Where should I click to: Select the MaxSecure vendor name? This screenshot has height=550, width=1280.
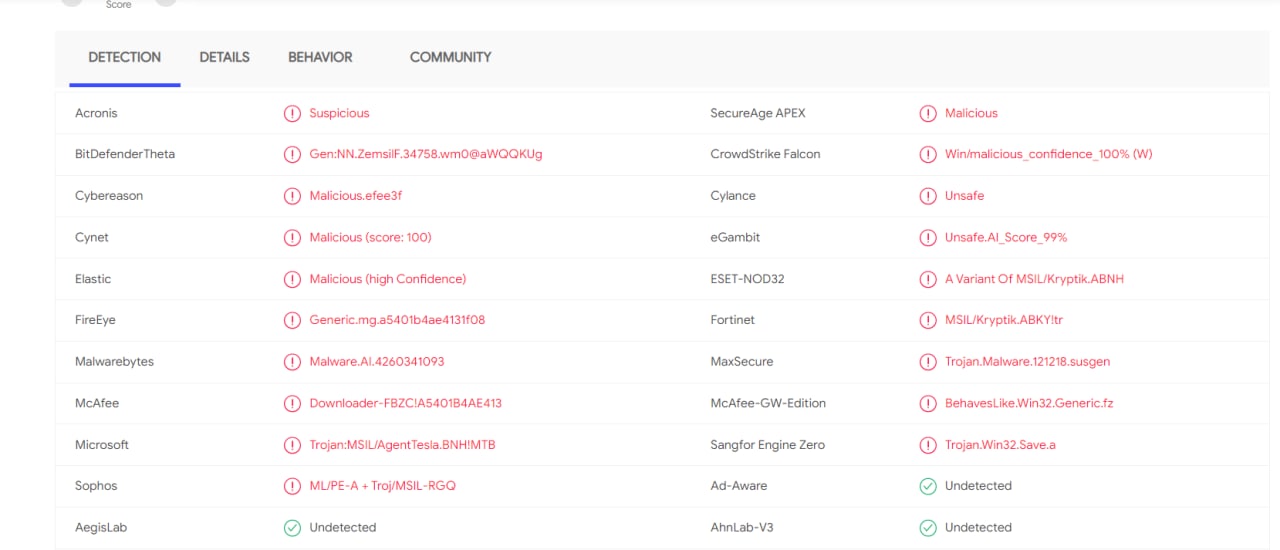click(742, 362)
